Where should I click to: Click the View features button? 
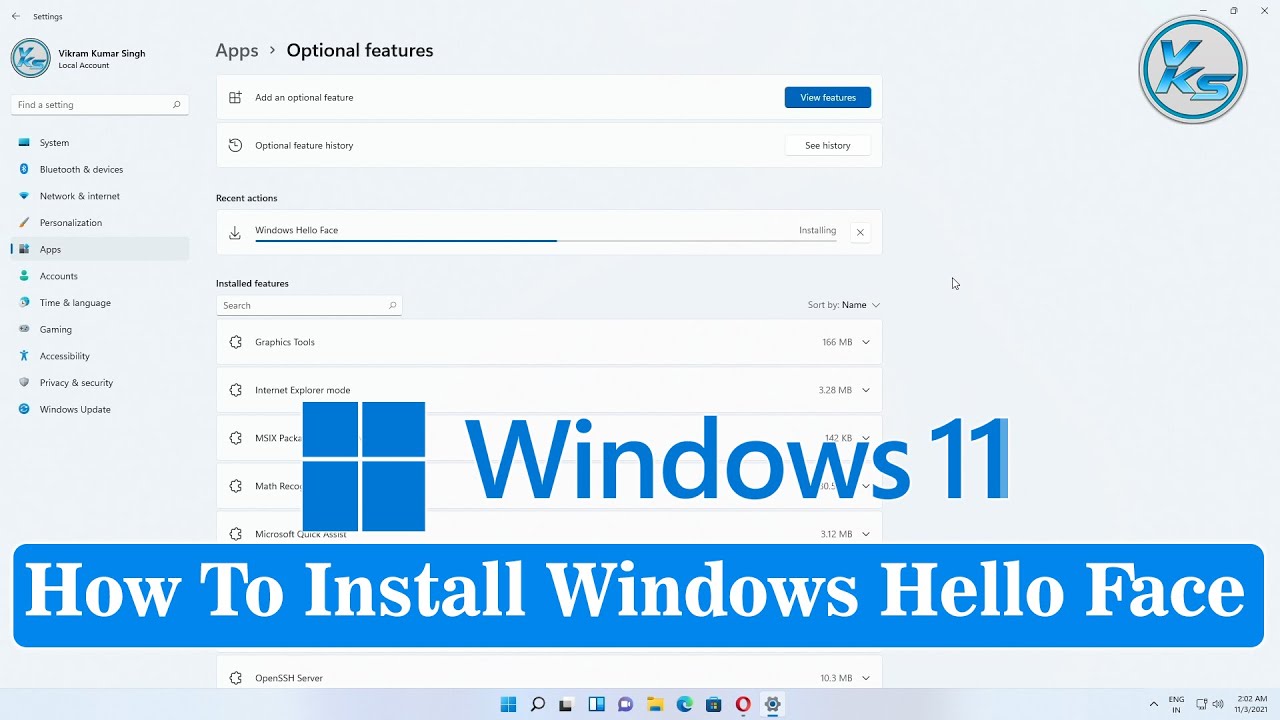828,97
